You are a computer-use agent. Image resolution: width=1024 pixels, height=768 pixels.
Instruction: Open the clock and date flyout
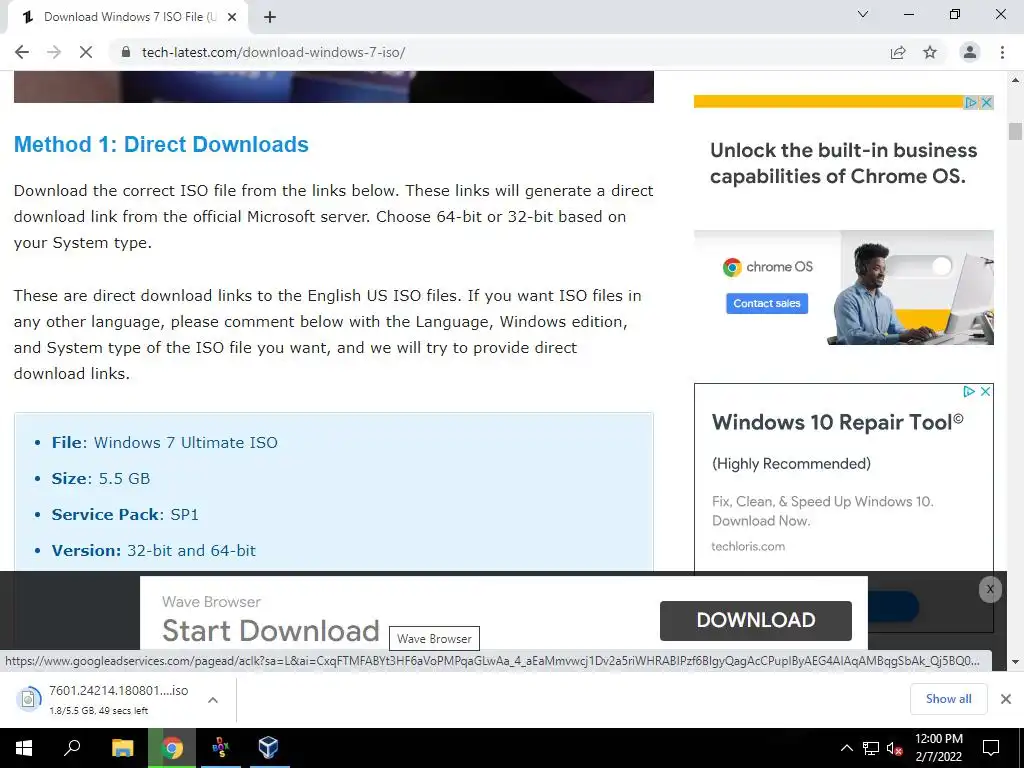938,748
